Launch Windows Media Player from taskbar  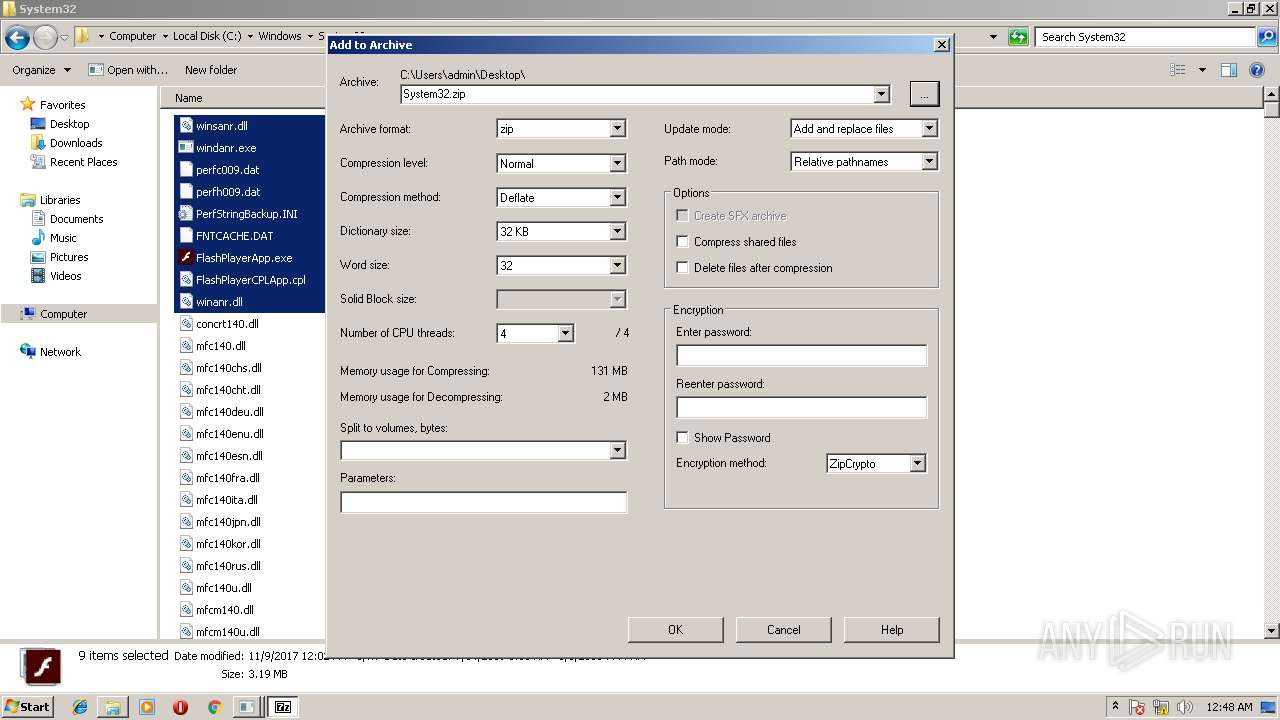pos(147,707)
